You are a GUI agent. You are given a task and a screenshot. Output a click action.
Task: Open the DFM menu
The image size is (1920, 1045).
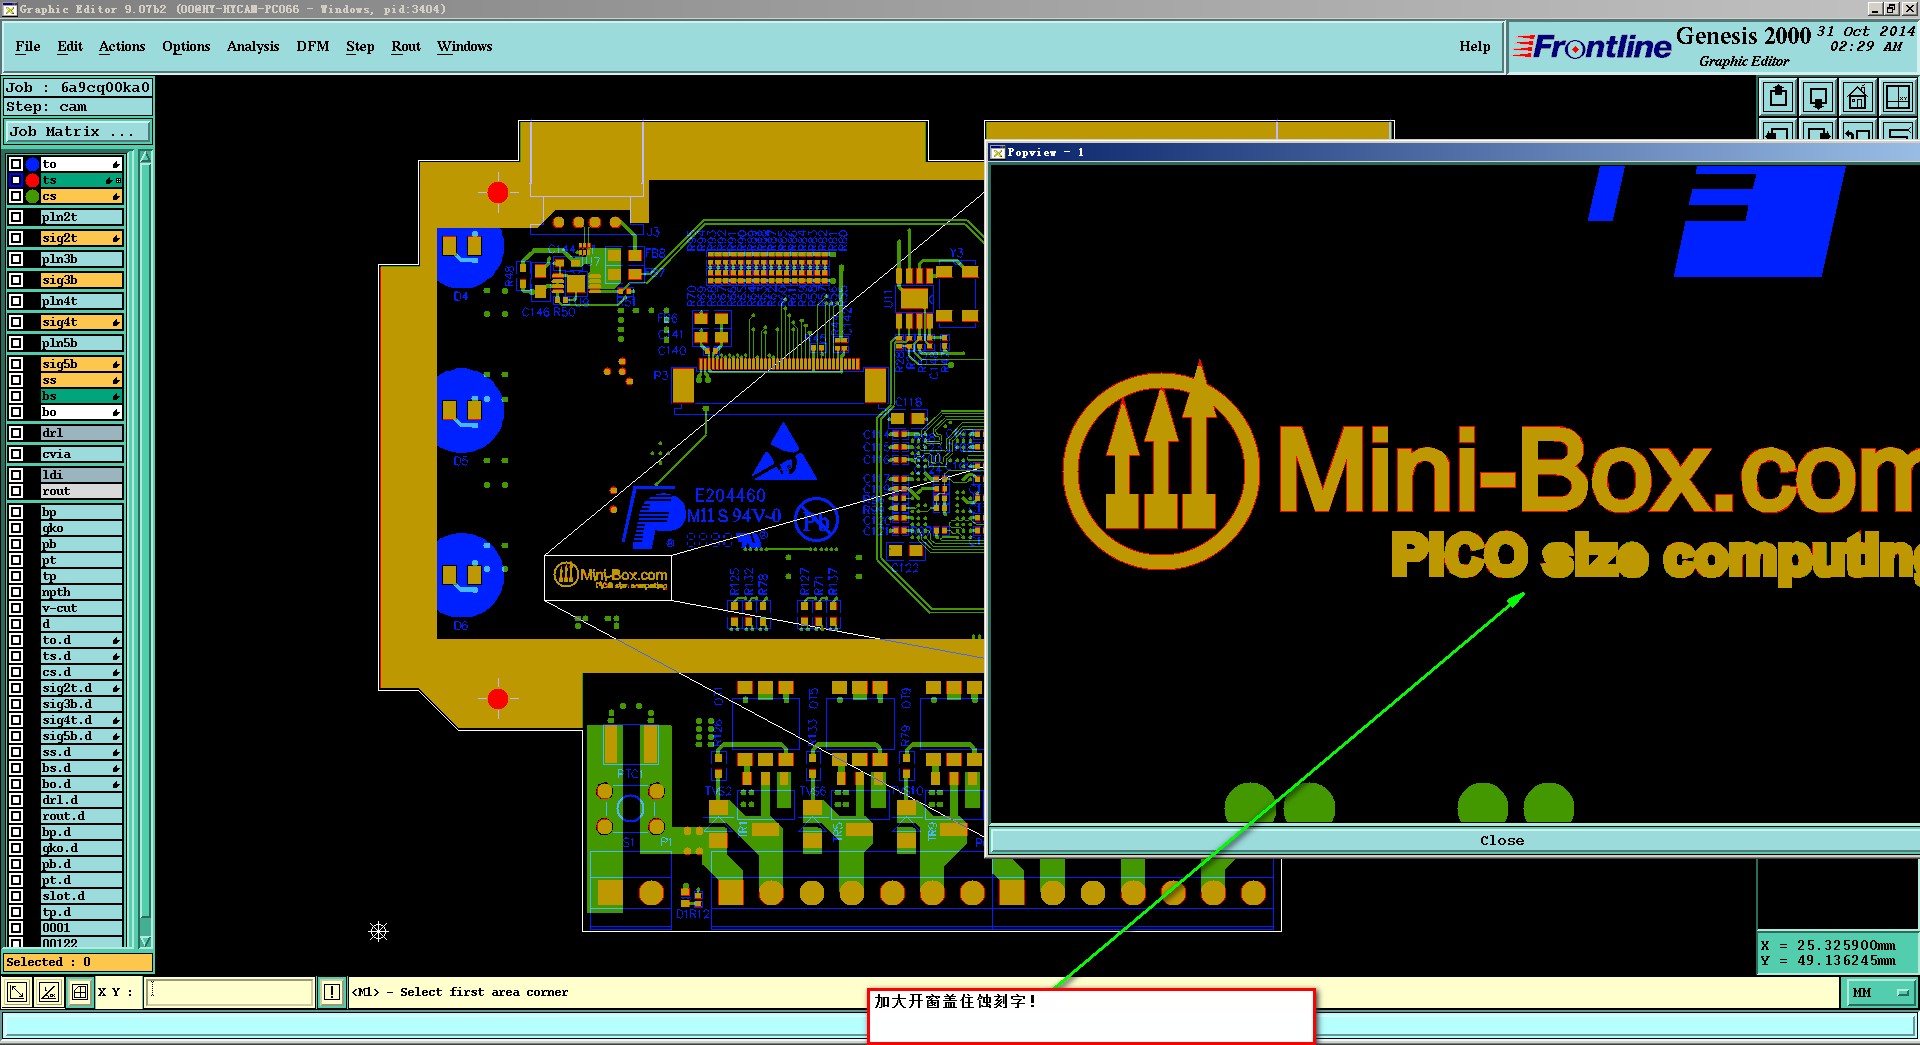(x=313, y=46)
